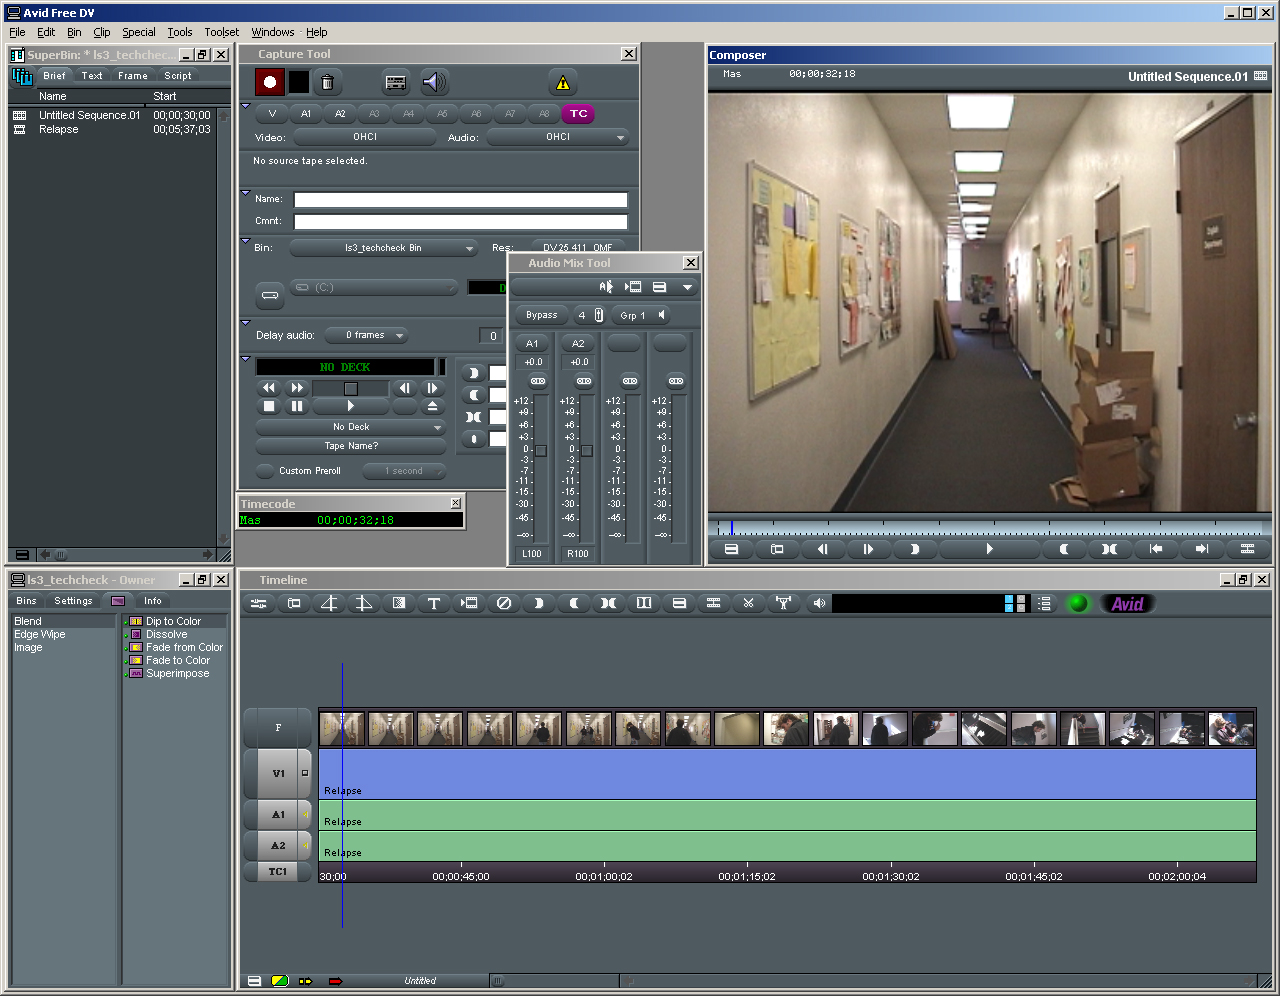Click the speaker icon in Capture Tool
Screen dimensions: 1280x996
pos(433,82)
